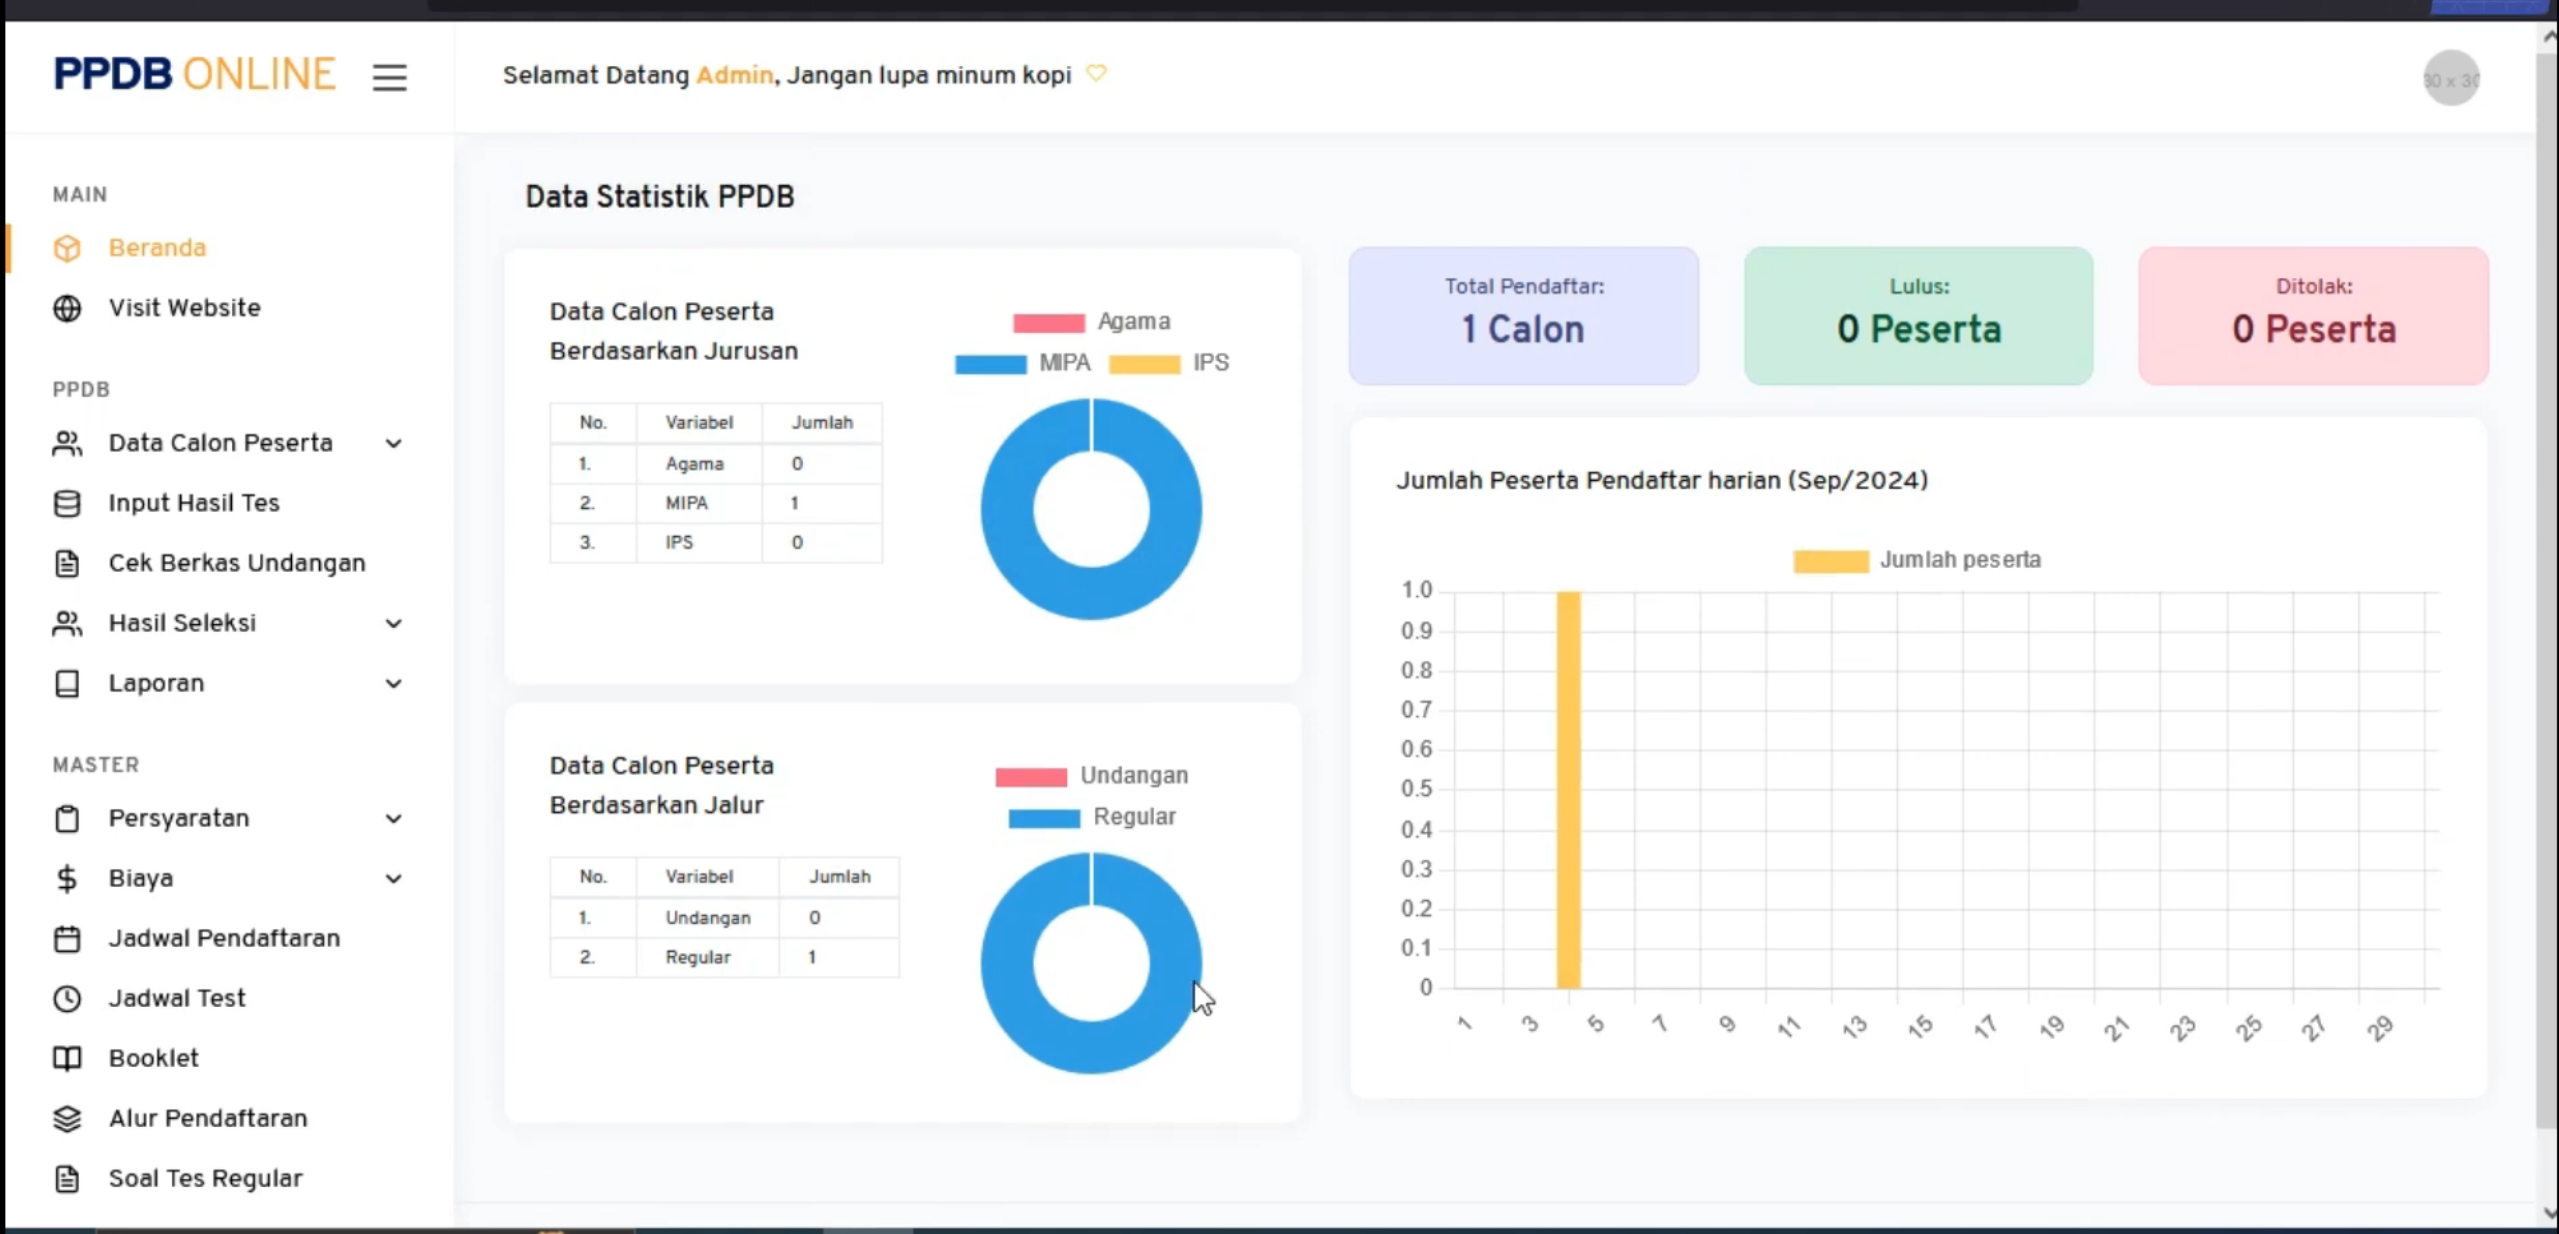Click the Cek Berkas Undangan document icon
Viewport: 2559px width, 1234px height.
click(67, 563)
